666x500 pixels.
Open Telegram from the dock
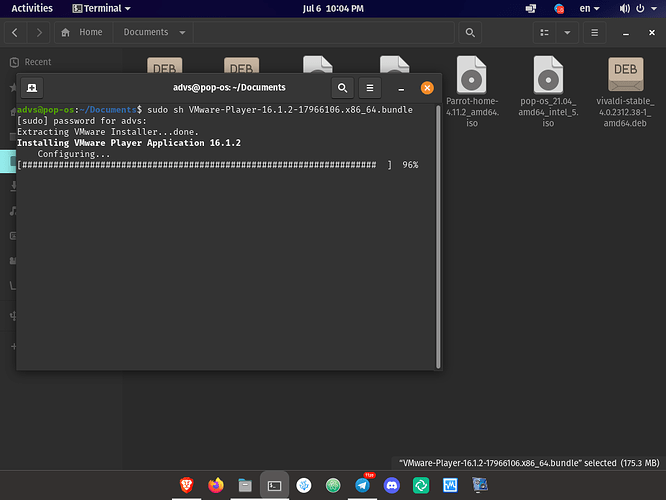[x=362, y=485]
